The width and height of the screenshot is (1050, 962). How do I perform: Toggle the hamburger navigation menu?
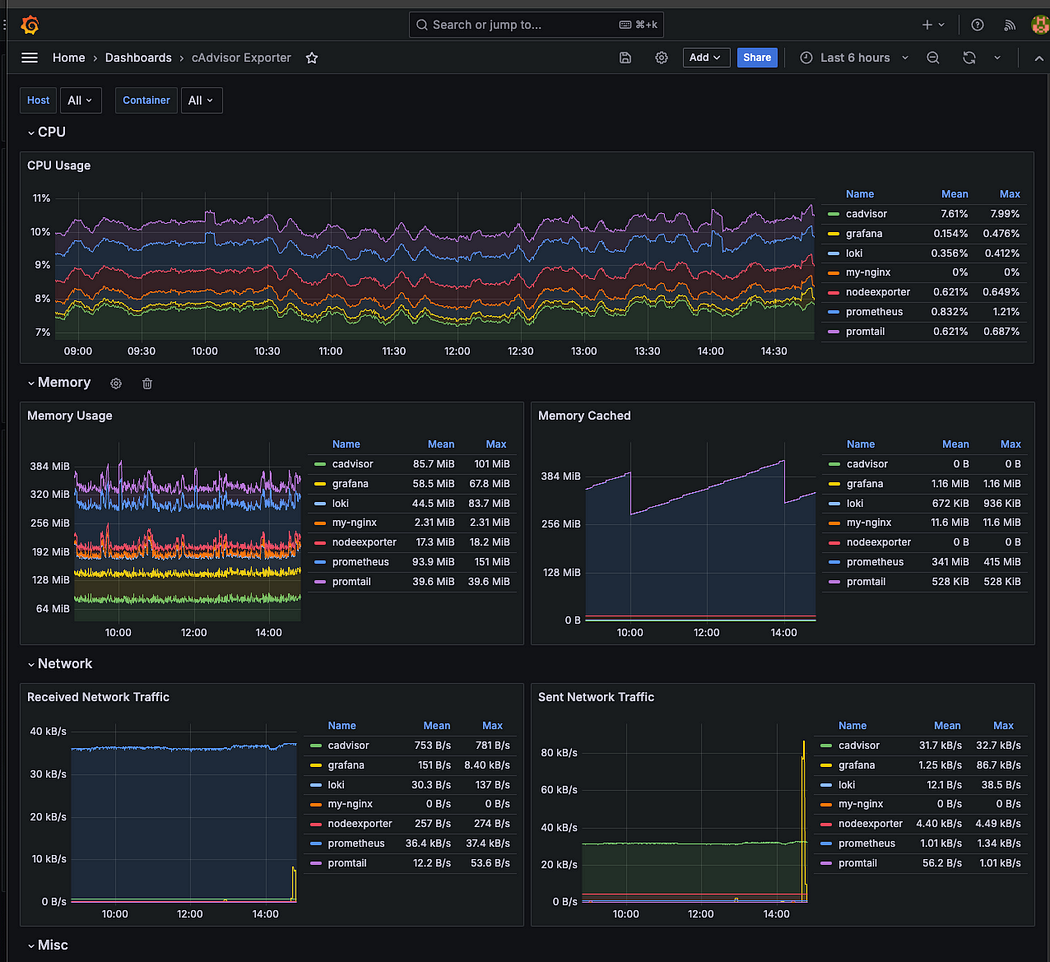(x=29, y=58)
